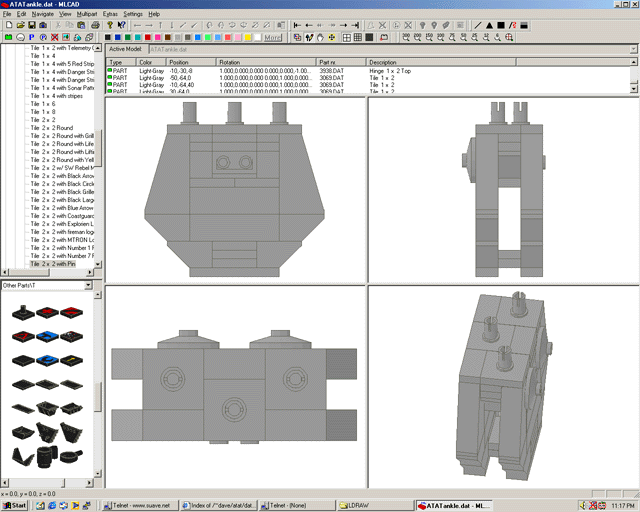Viewport: 640px width, 512px height.
Task: Open the Extras menu
Action: [110, 14]
